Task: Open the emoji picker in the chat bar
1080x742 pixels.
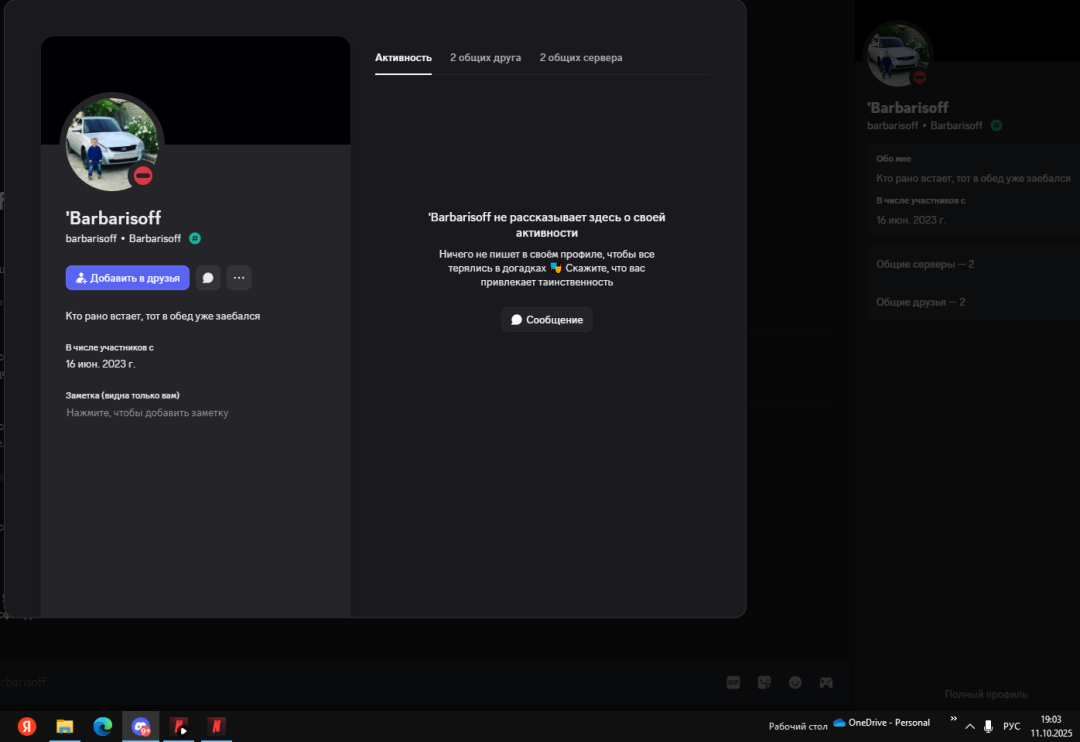Action: pos(795,682)
